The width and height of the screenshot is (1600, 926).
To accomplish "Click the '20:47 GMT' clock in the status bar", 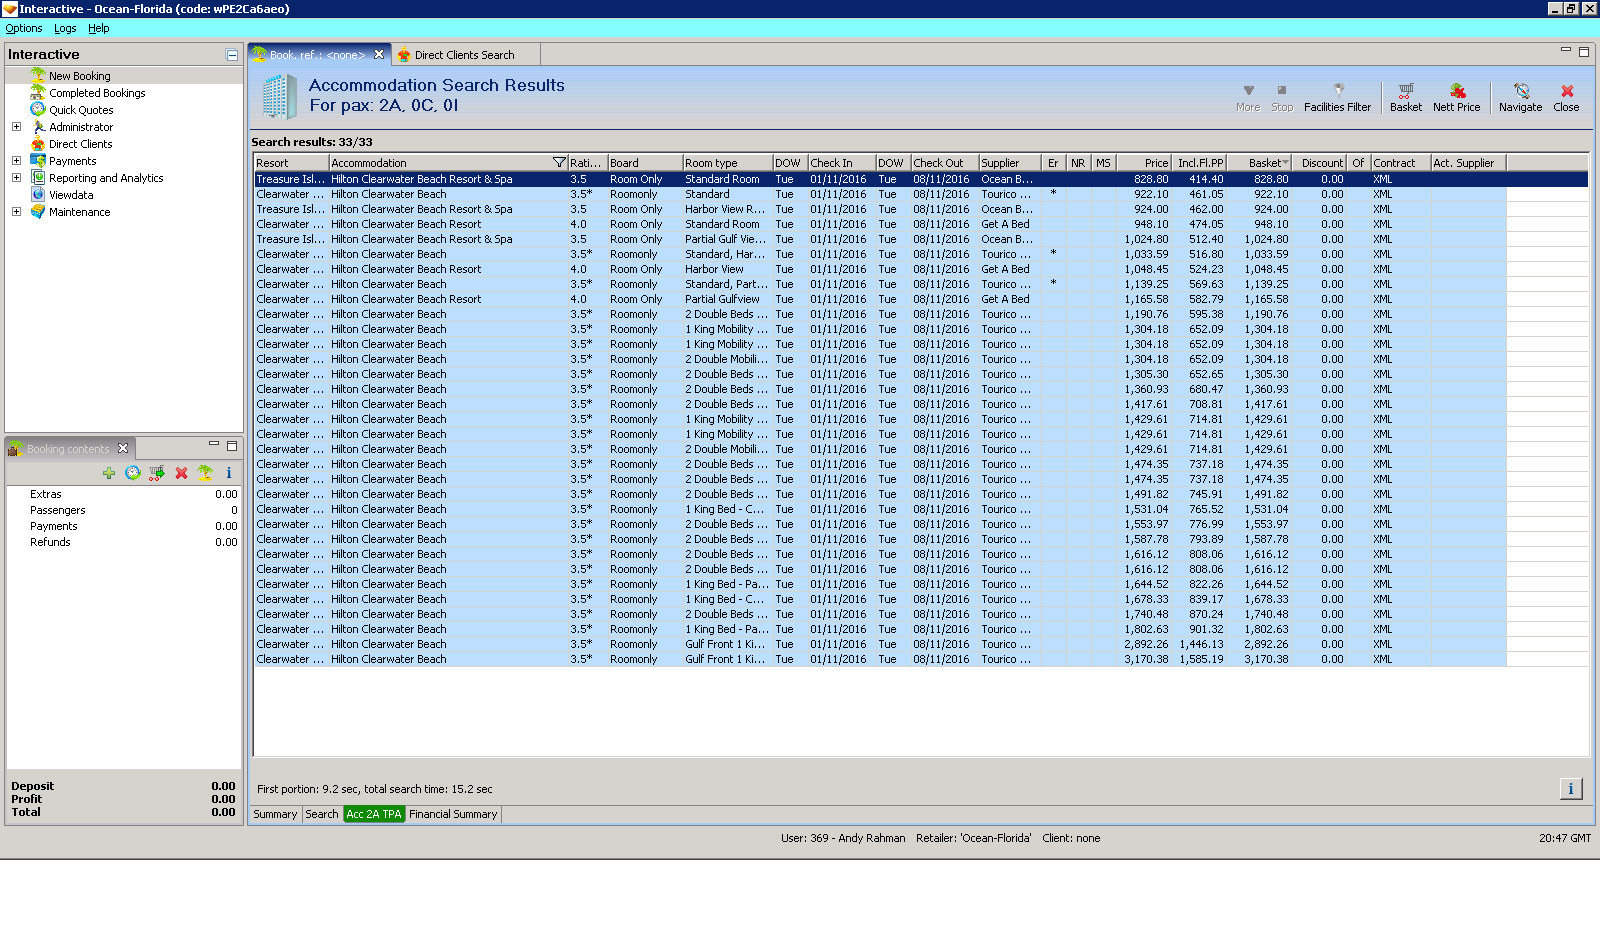I will click(1564, 838).
